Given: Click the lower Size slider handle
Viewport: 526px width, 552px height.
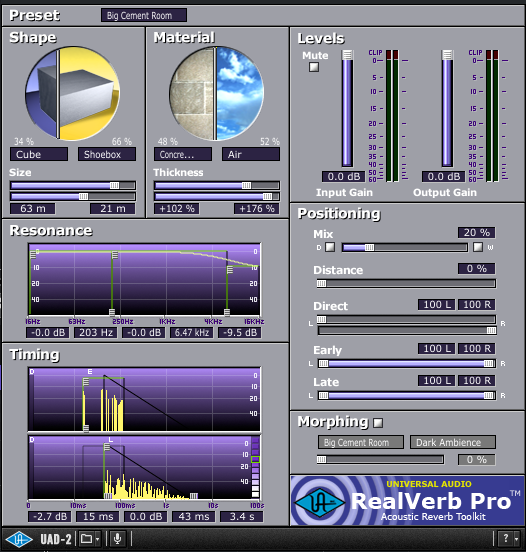Looking at the screenshot, I should pos(83,196).
